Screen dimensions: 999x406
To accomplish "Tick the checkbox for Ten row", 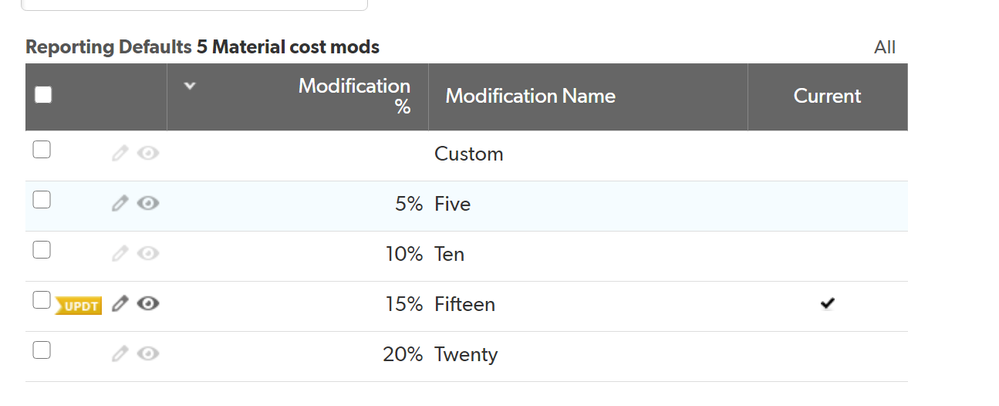I will click(x=41, y=250).
